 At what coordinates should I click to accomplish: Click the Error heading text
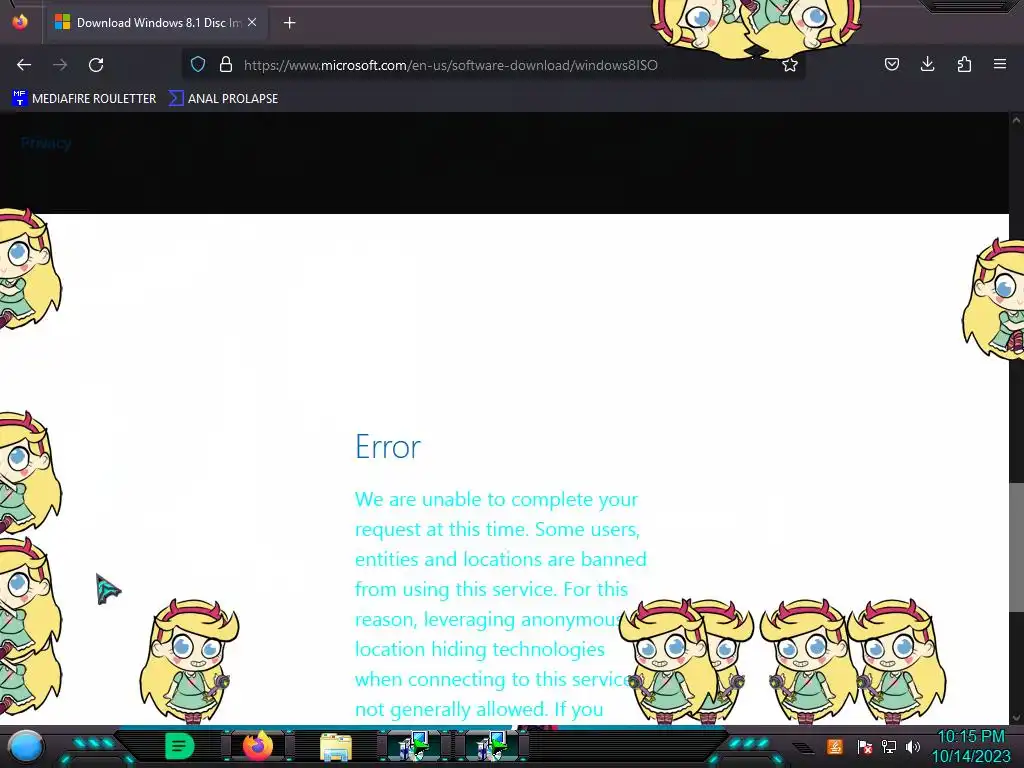point(388,447)
